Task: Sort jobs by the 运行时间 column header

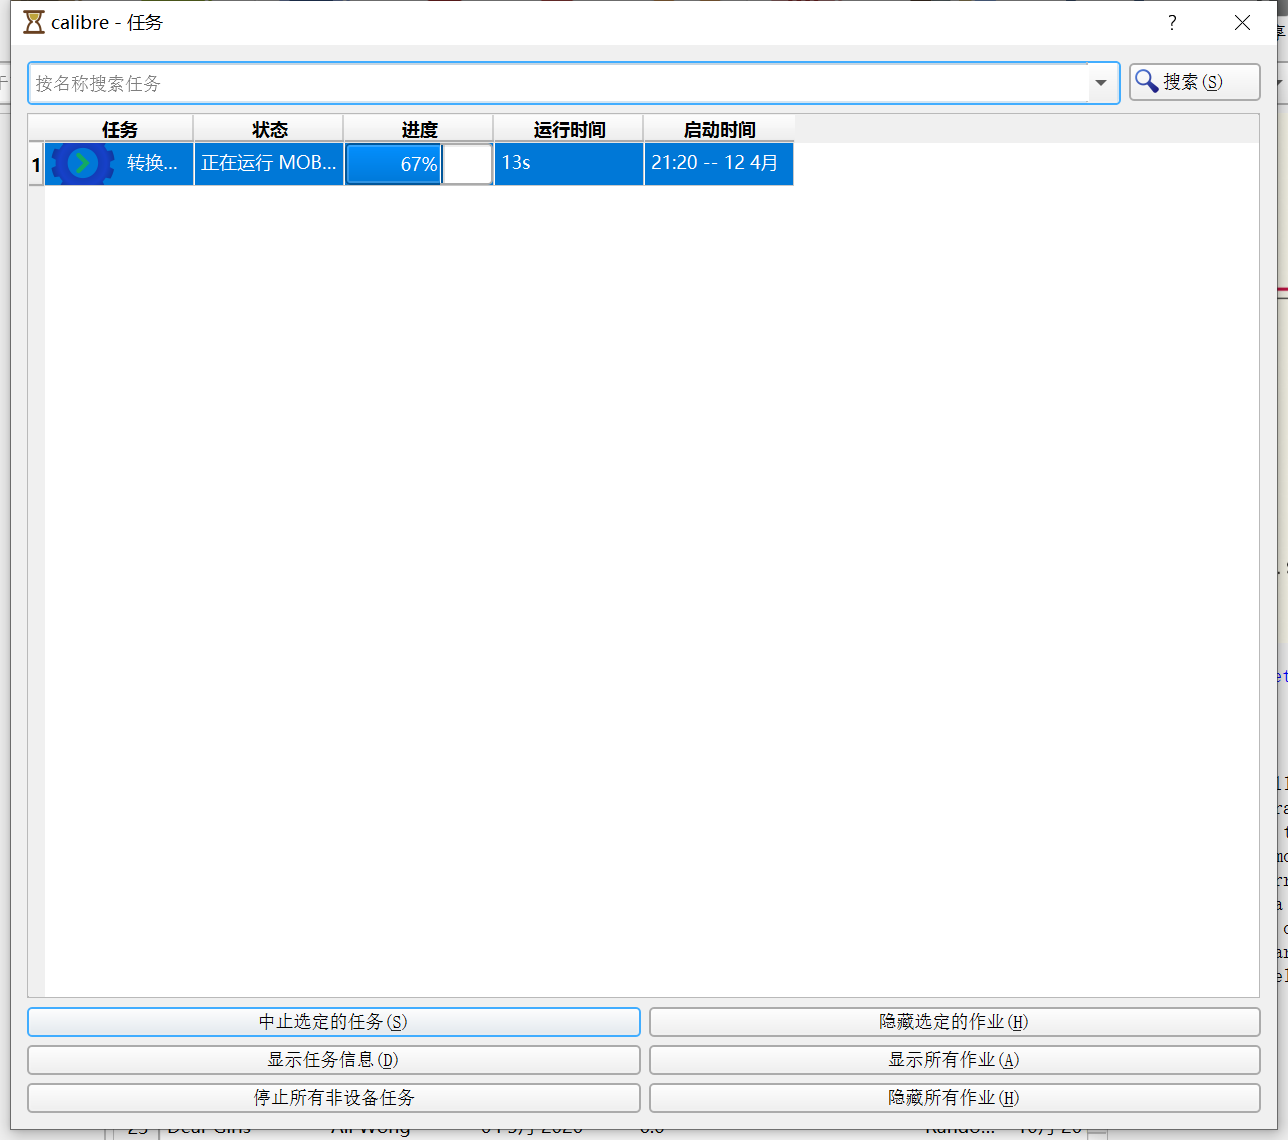Action: tap(567, 129)
